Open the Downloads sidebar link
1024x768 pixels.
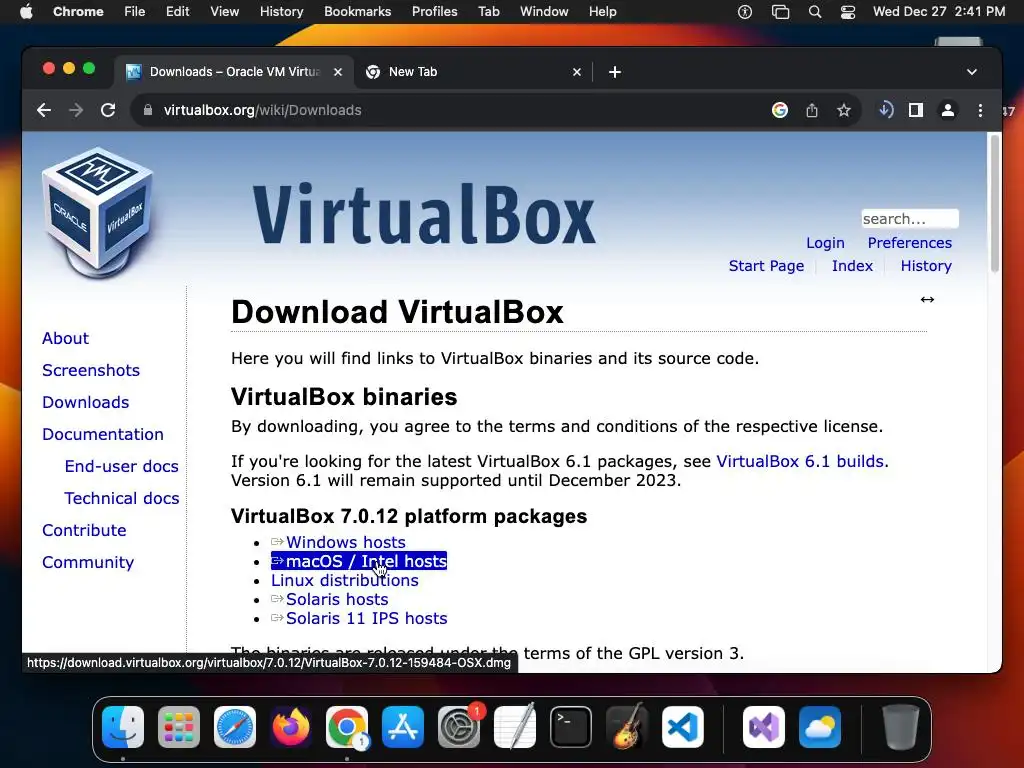coord(86,402)
